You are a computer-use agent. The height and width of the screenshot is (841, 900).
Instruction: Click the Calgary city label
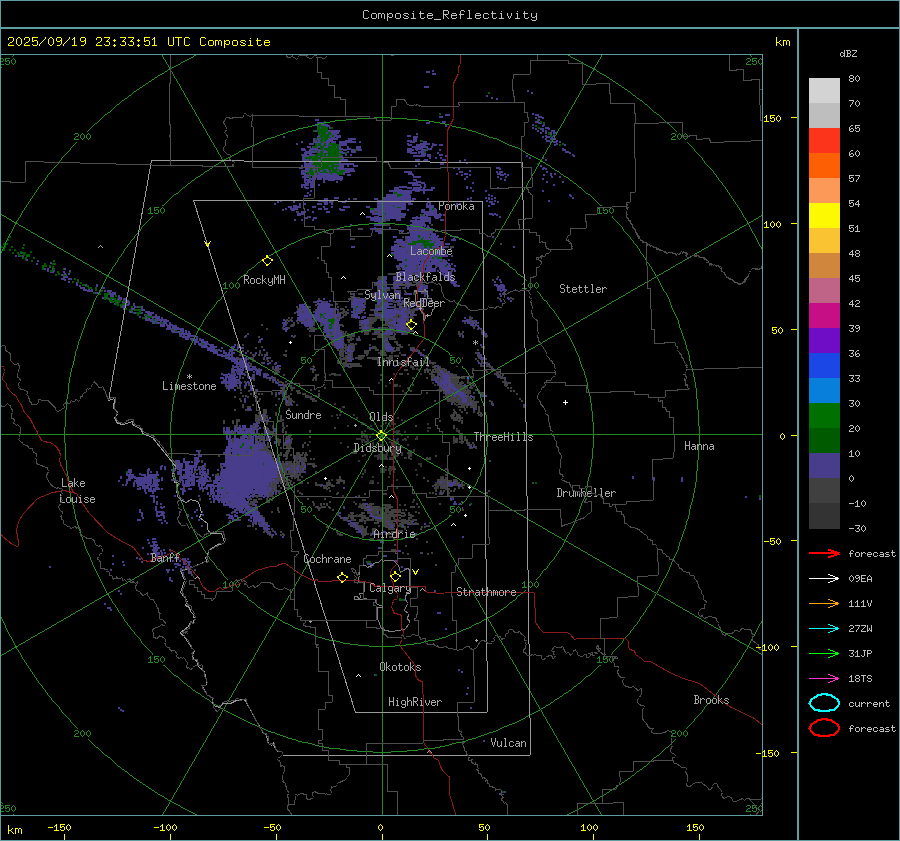click(390, 589)
